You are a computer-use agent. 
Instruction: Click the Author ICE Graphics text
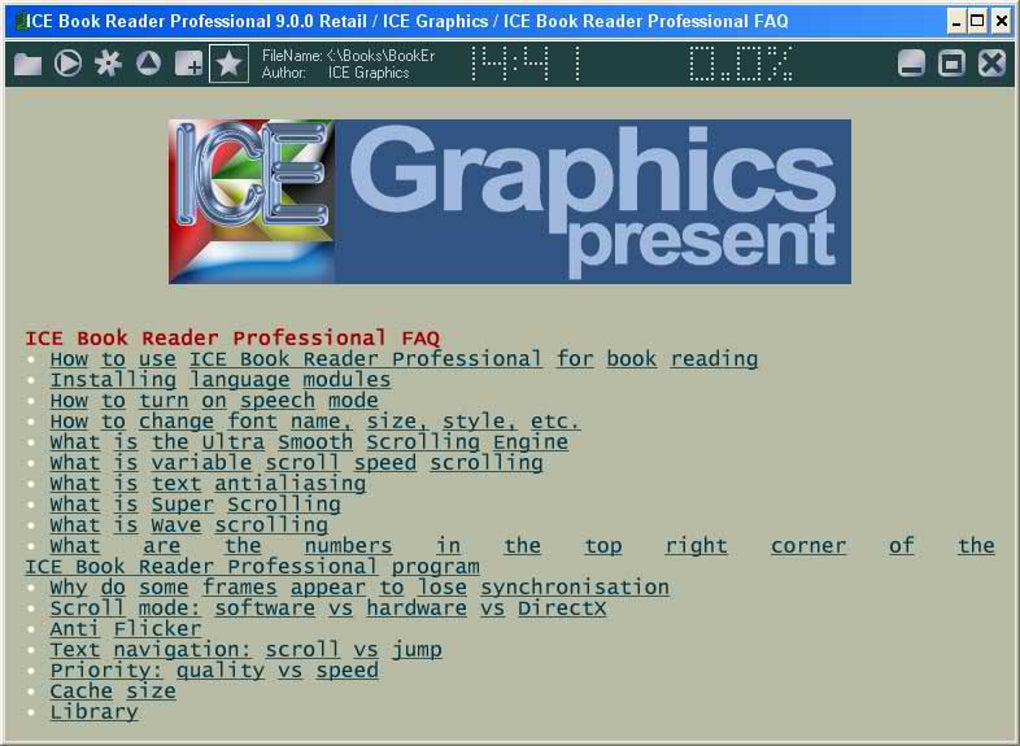click(x=336, y=73)
